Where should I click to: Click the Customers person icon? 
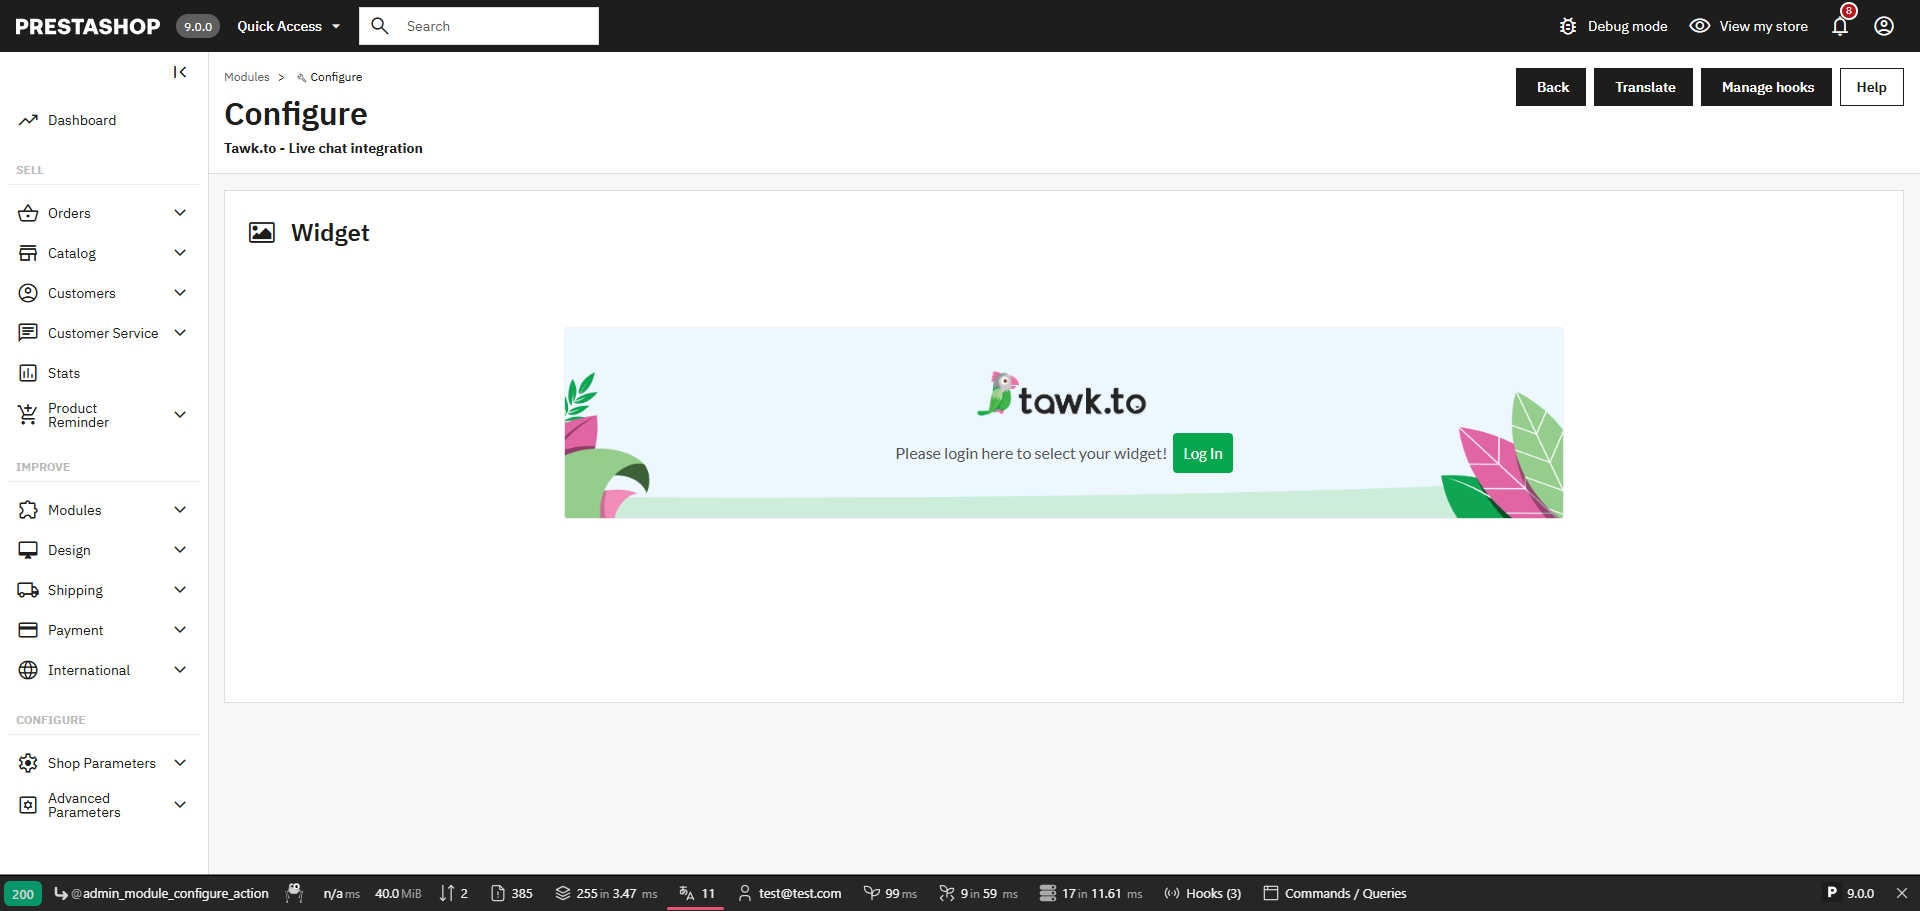coord(28,293)
